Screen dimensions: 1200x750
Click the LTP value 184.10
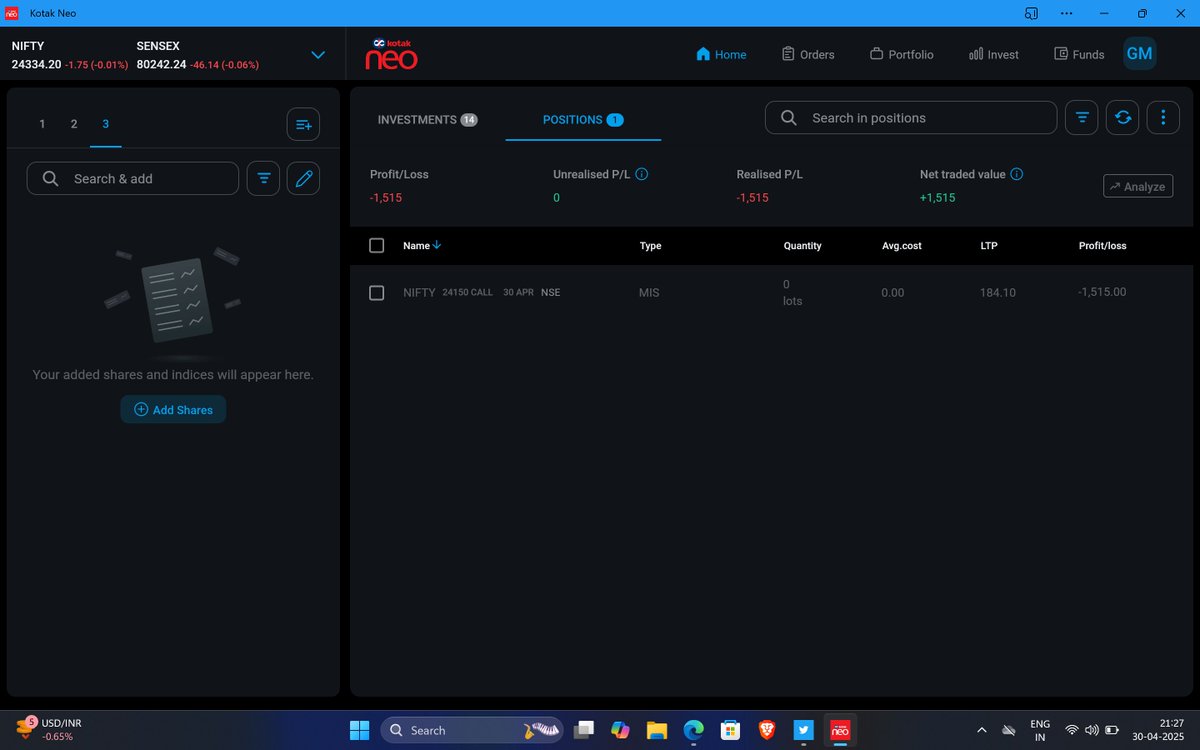pos(998,293)
